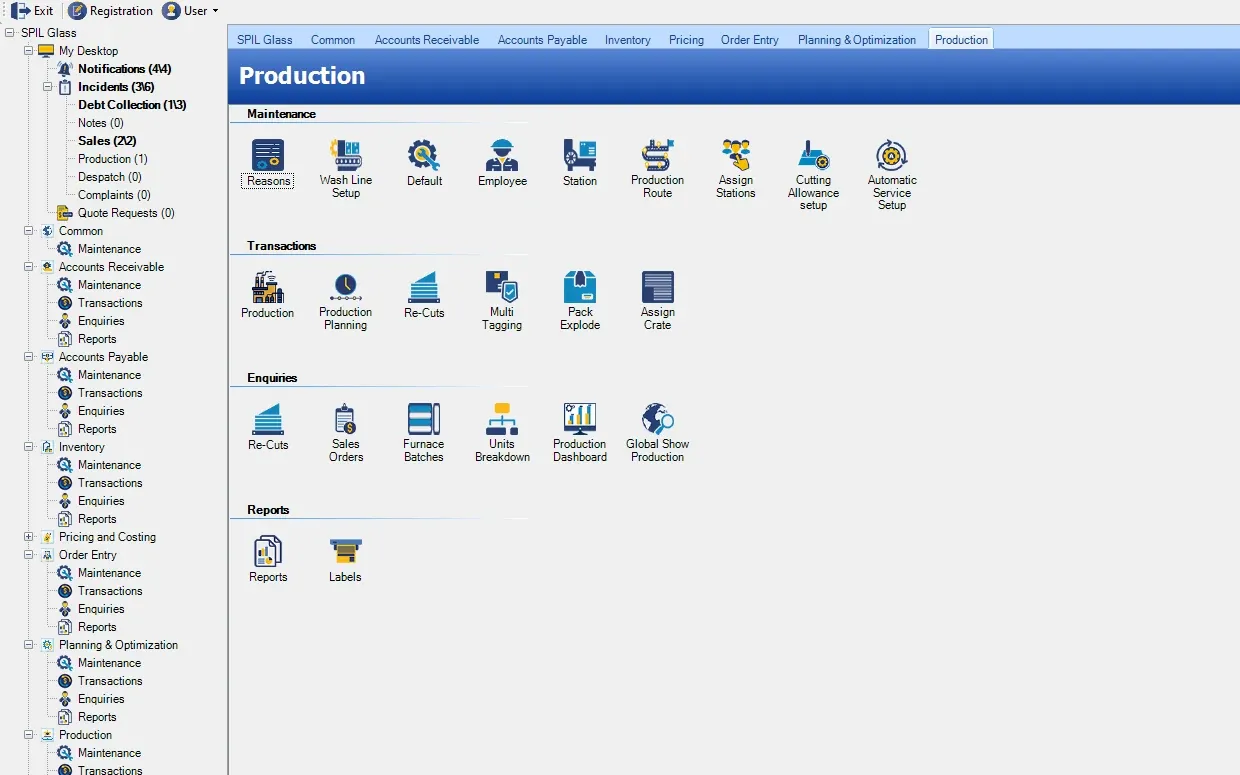The width and height of the screenshot is (1240, 775).
Task: Select Production (1) under Incidents
Action: [x=113, y=159]
